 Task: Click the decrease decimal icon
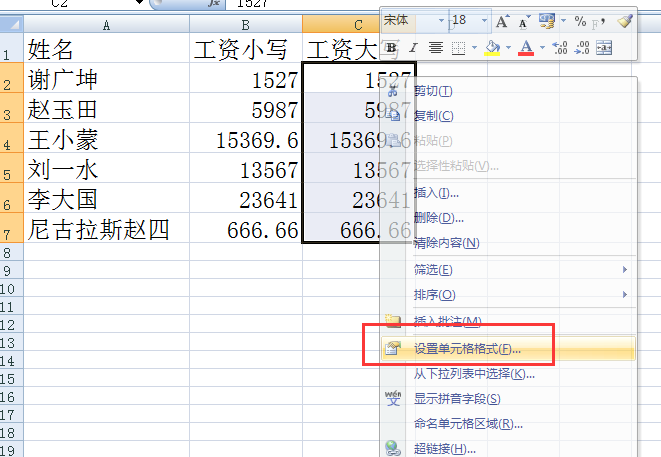pos(582,47)
